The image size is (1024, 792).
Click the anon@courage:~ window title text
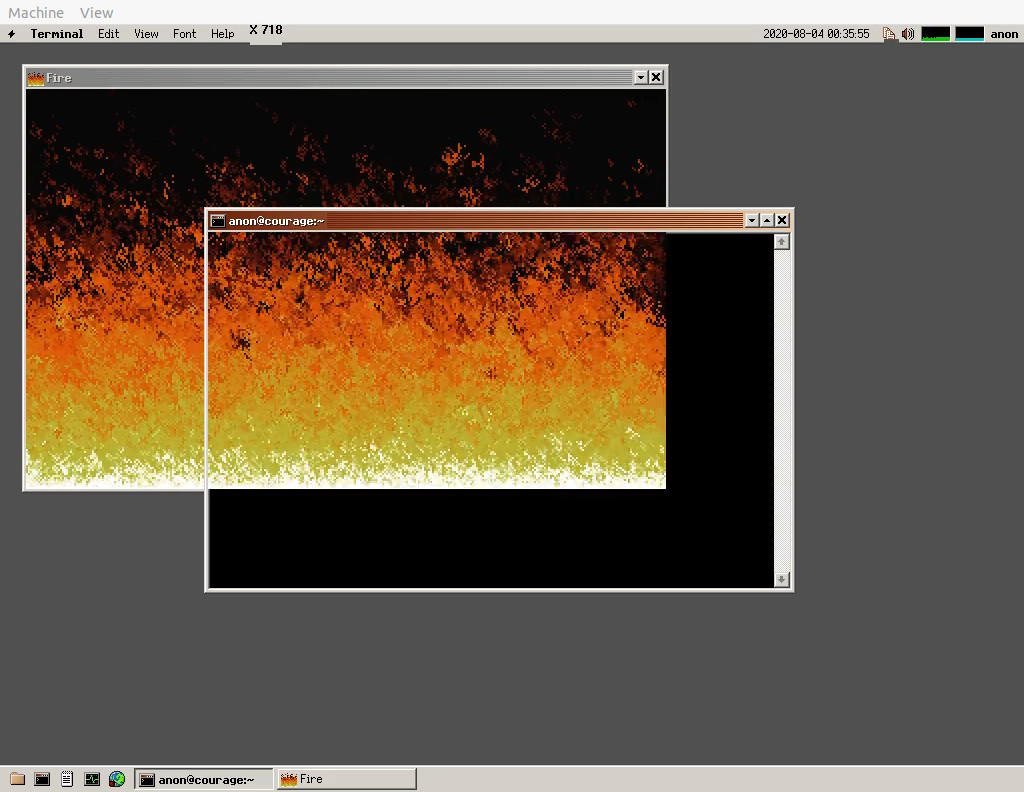pyautogui.click(x=276, y=221)
